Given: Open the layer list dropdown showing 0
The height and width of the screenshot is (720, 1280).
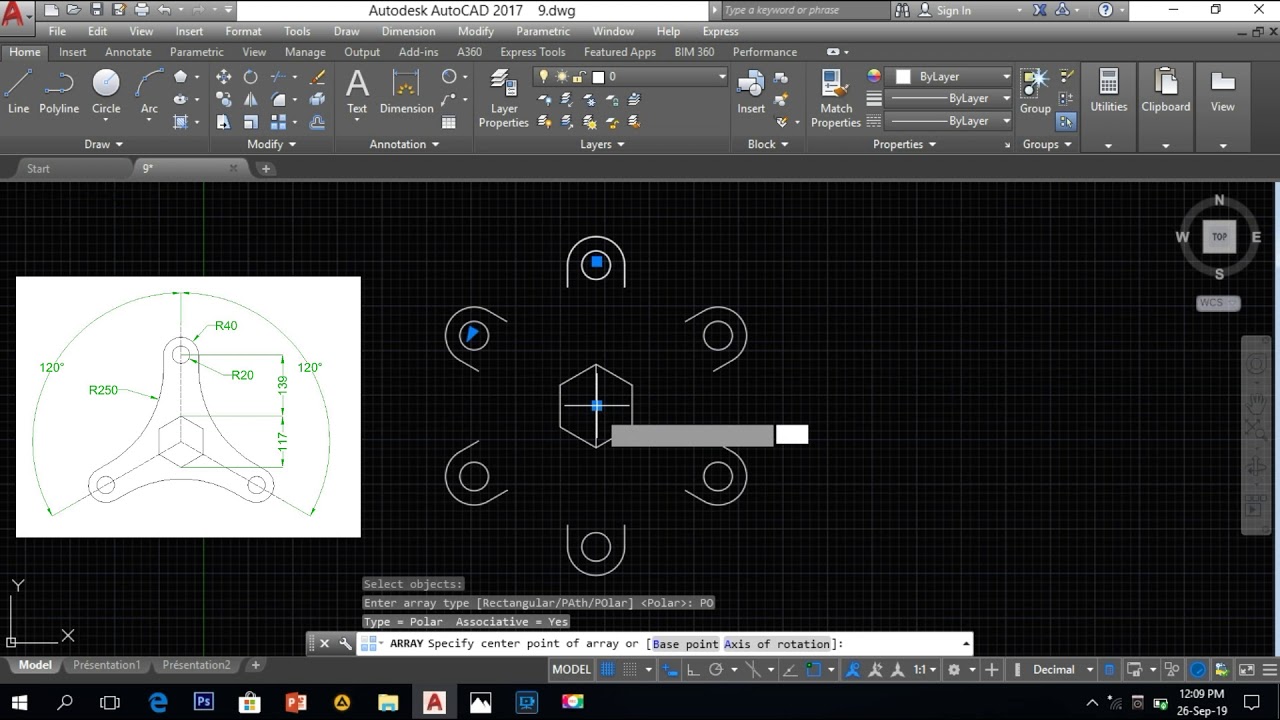Looking at the screenshot, I should tap(632, 76).
